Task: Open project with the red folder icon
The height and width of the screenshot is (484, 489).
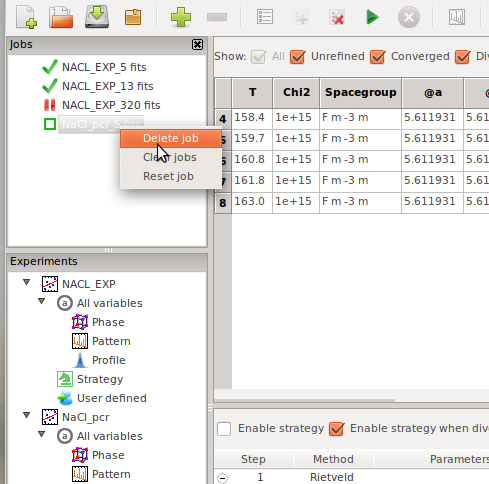Action: pyautogui.click(x=61, y=17)
